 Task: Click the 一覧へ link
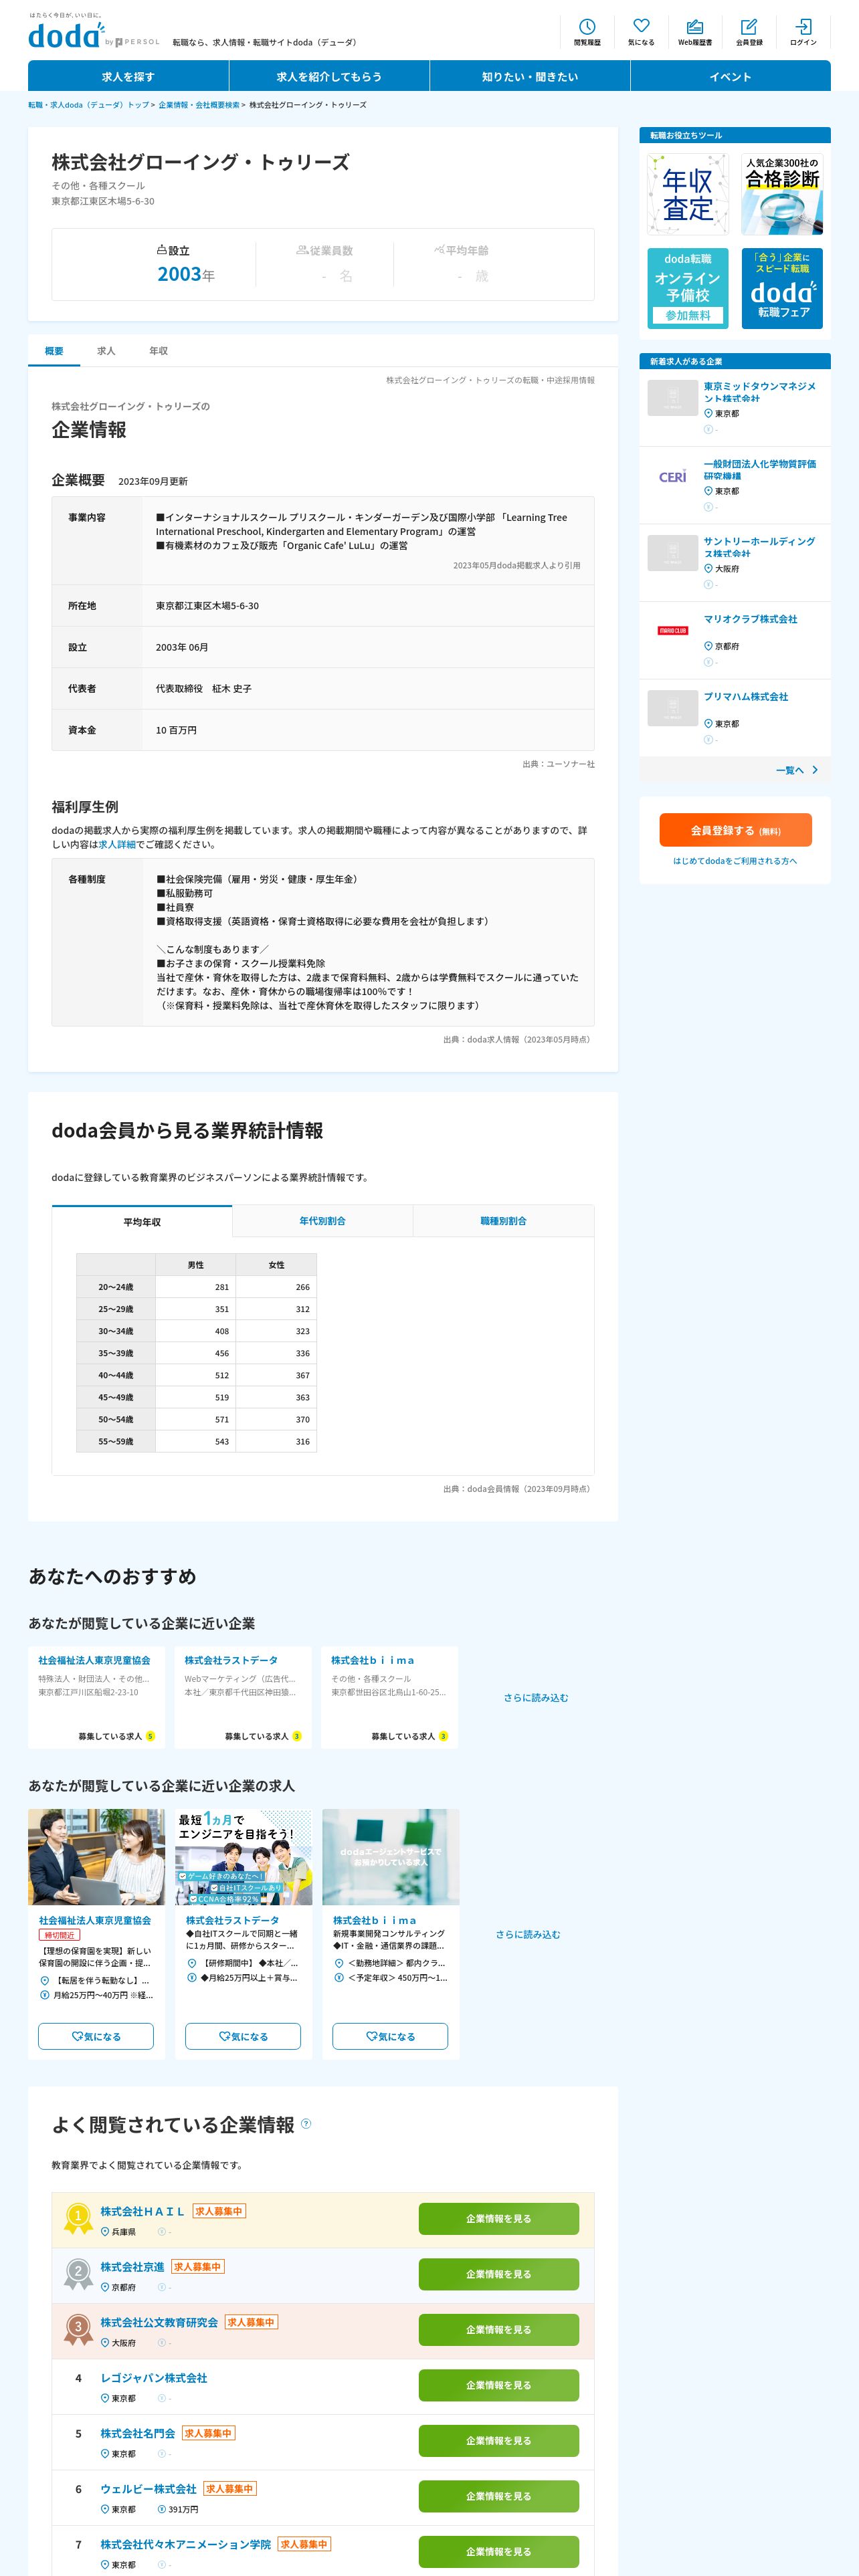pyautogui.click(x=790, y=770)
